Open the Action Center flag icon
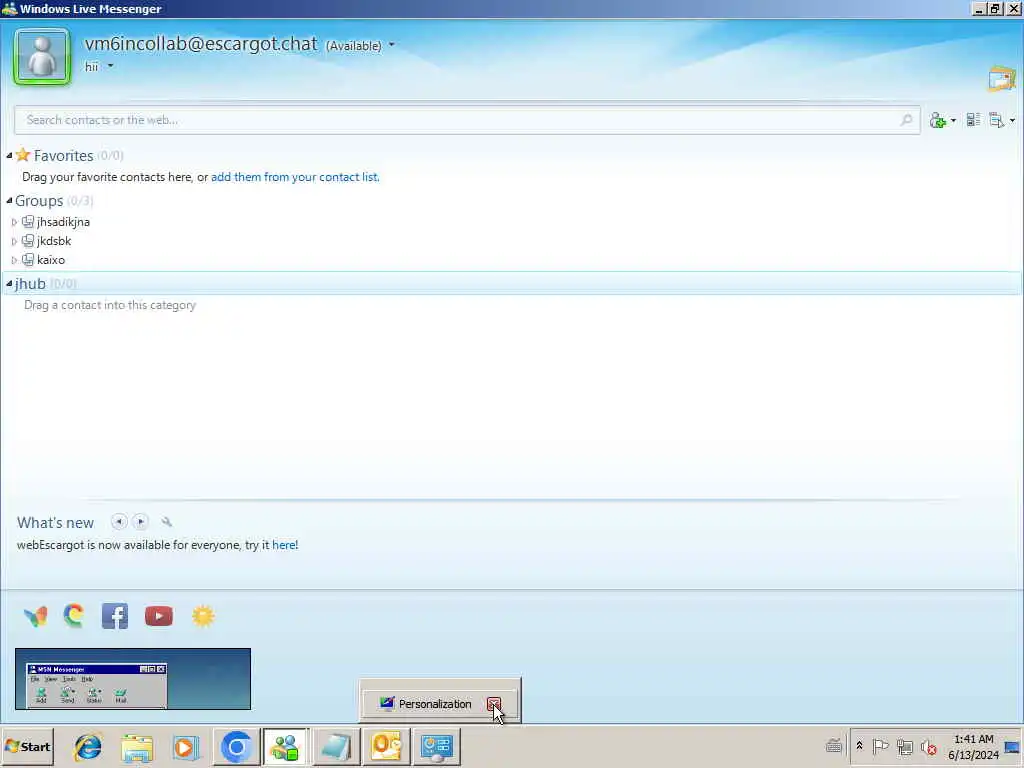The width and height of the screenshot is (1024, 768). point(880,746)
